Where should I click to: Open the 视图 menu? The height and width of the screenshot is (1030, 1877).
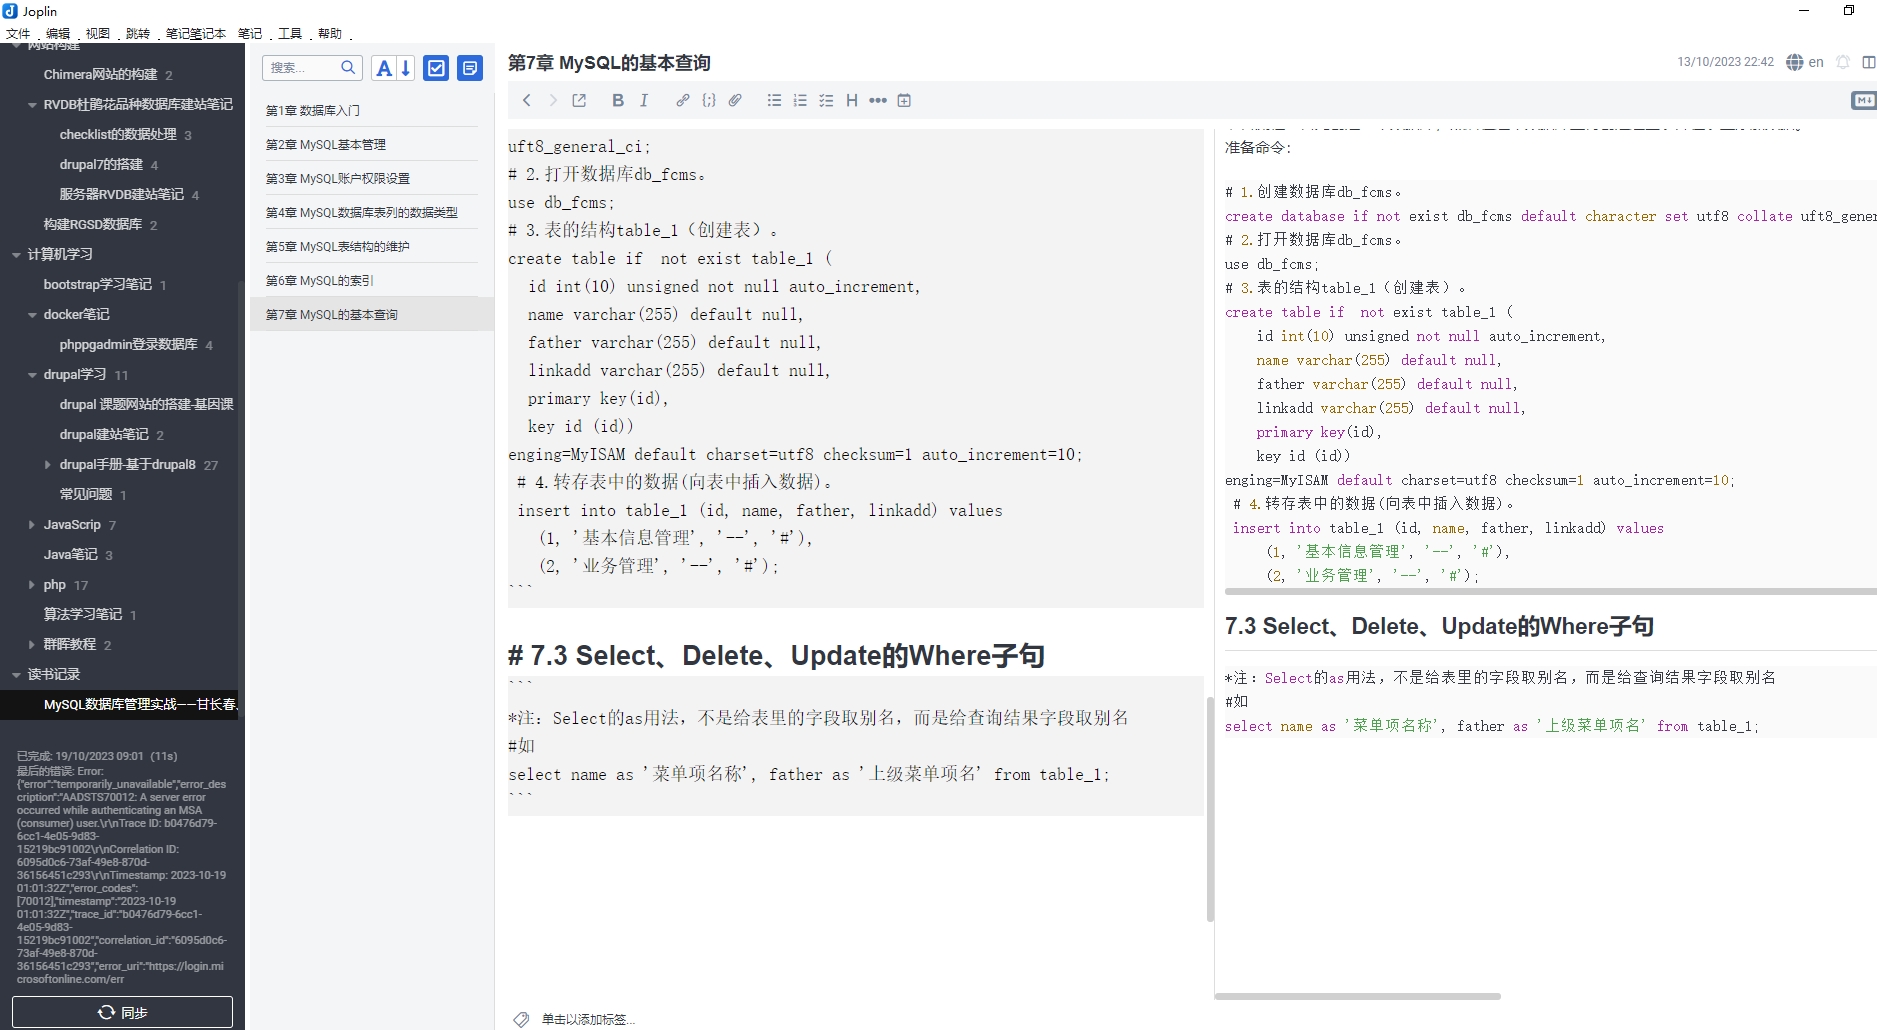pos(98,33)
